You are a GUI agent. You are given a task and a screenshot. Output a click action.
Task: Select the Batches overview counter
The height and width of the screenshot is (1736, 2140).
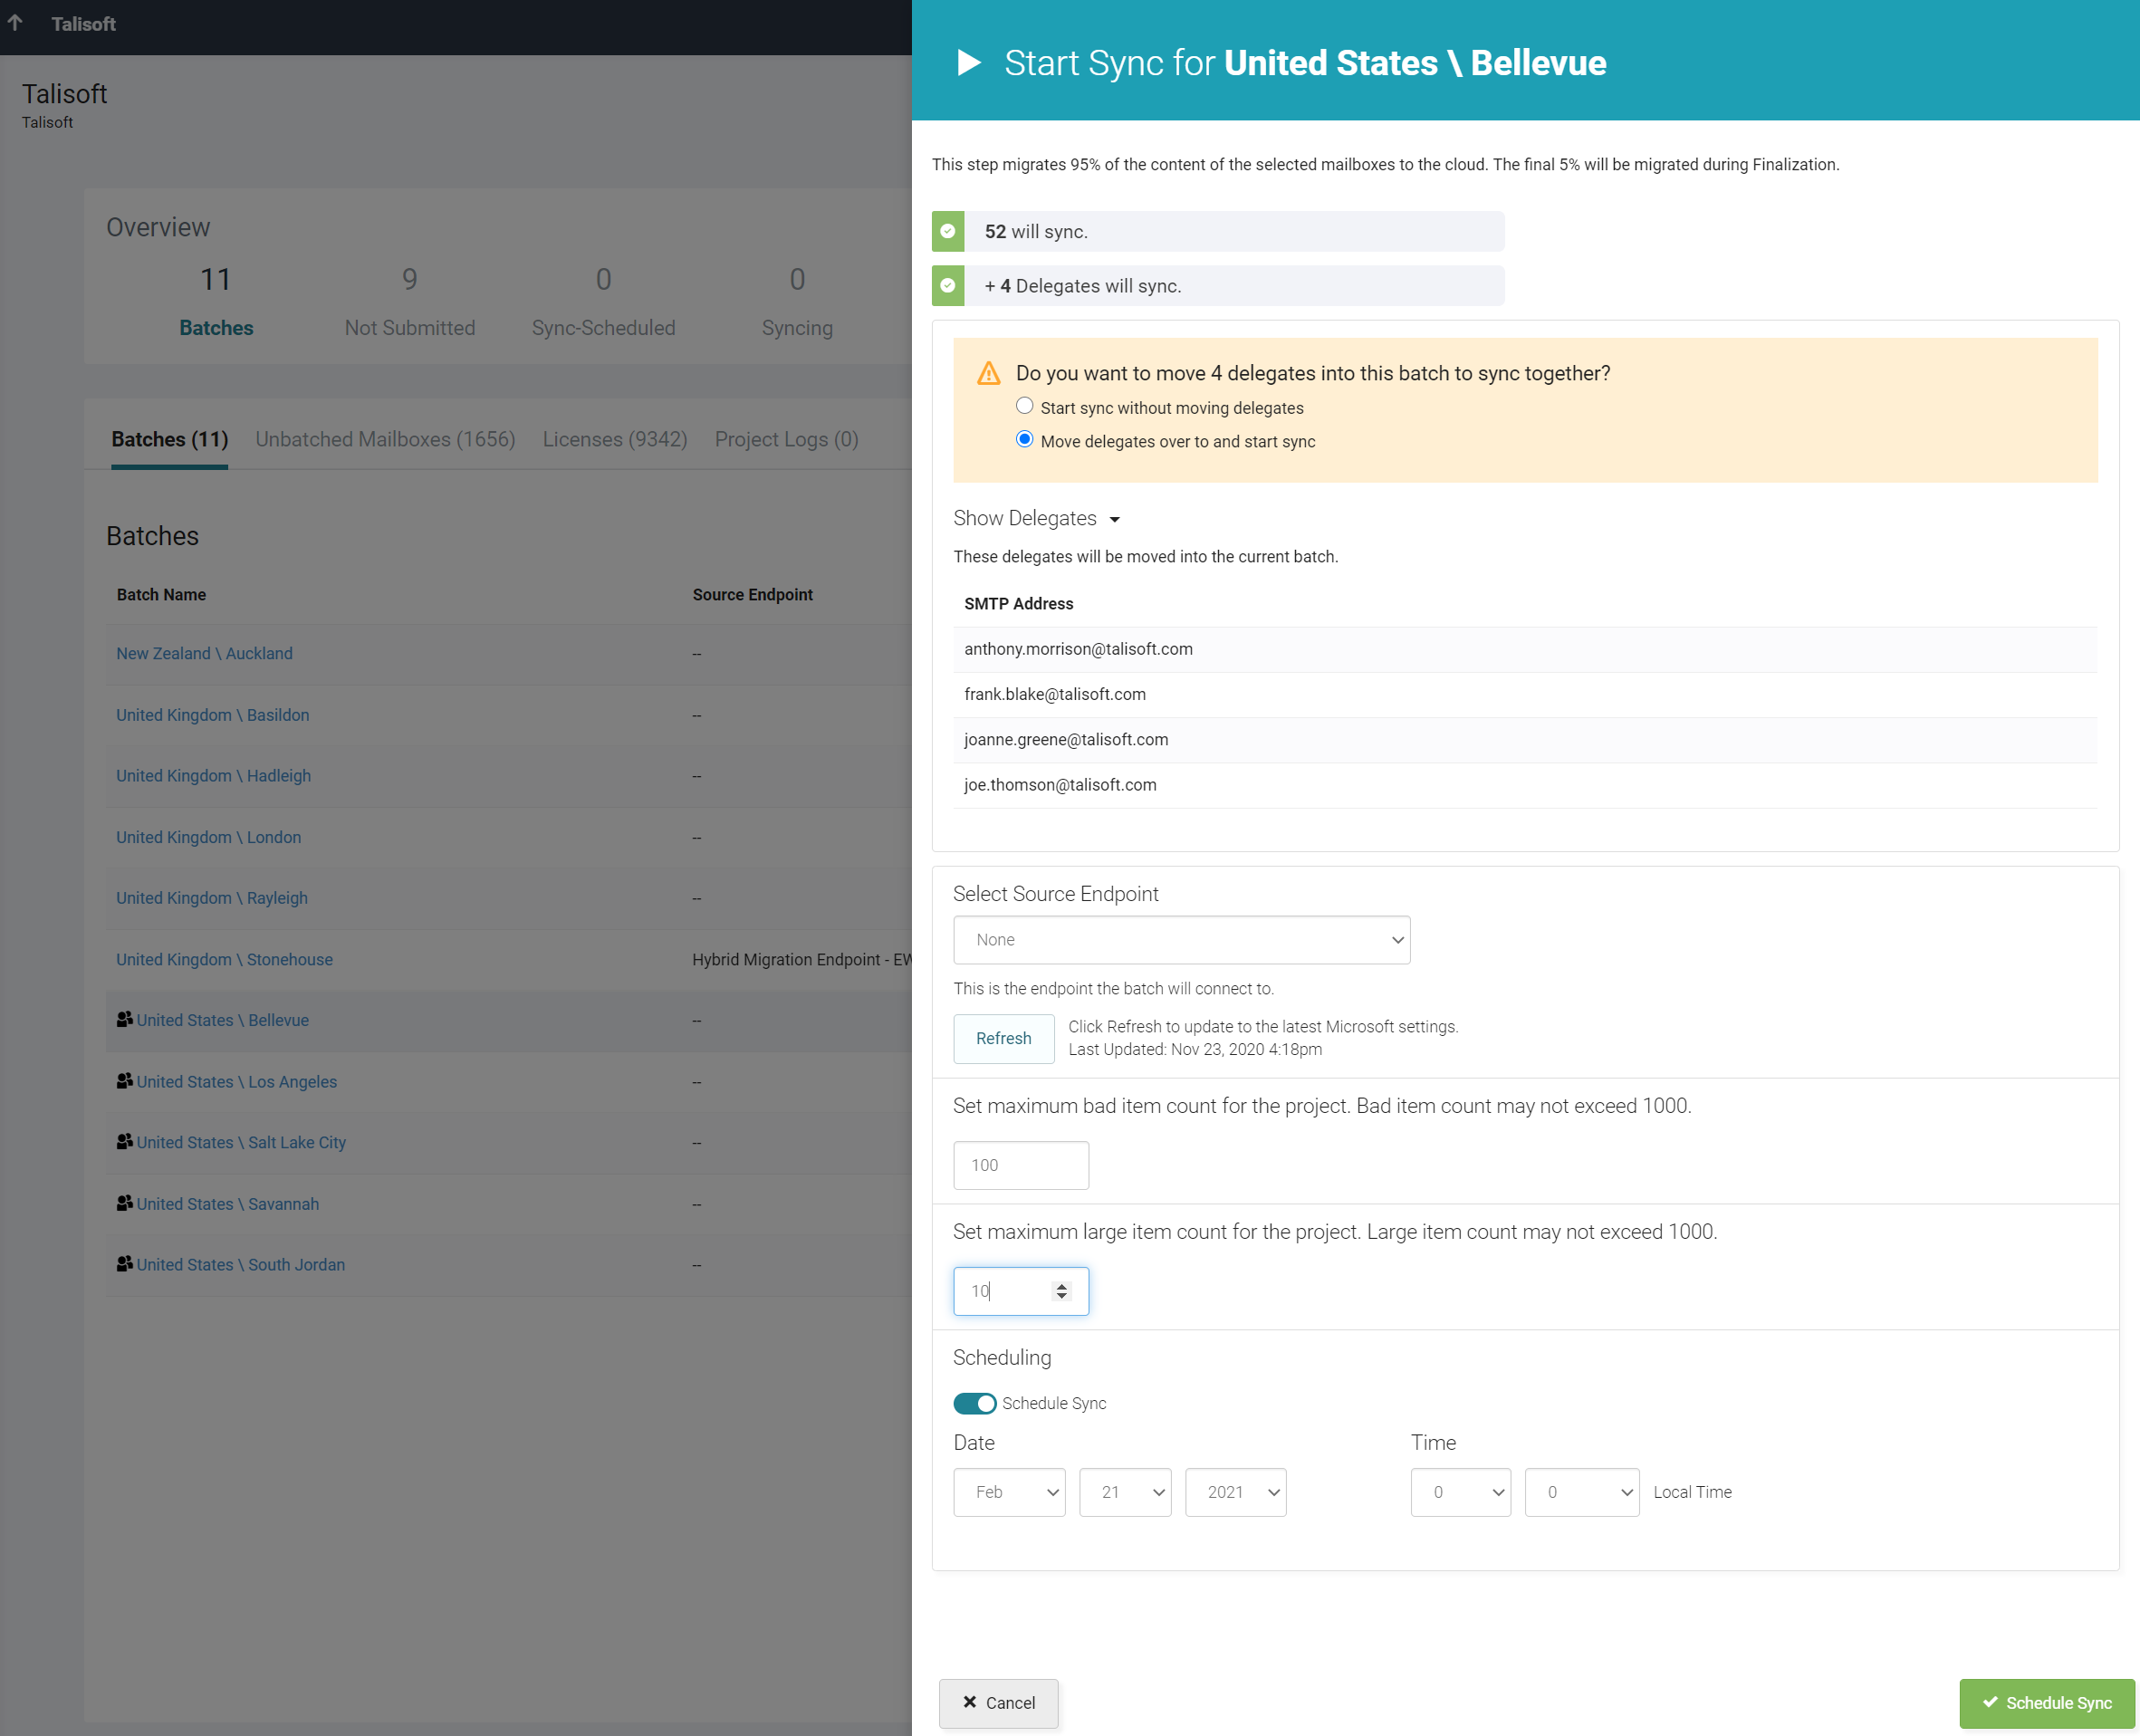216,301
